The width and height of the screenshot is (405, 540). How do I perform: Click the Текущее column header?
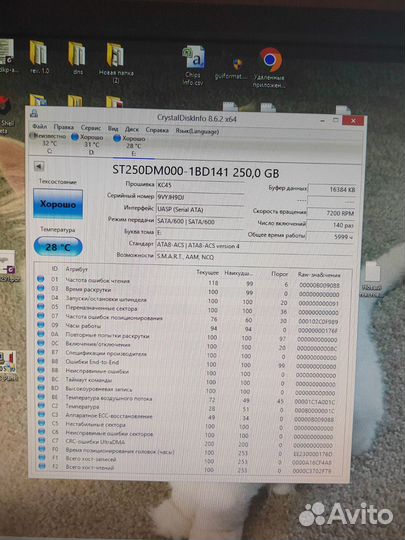tap(207, 272)
